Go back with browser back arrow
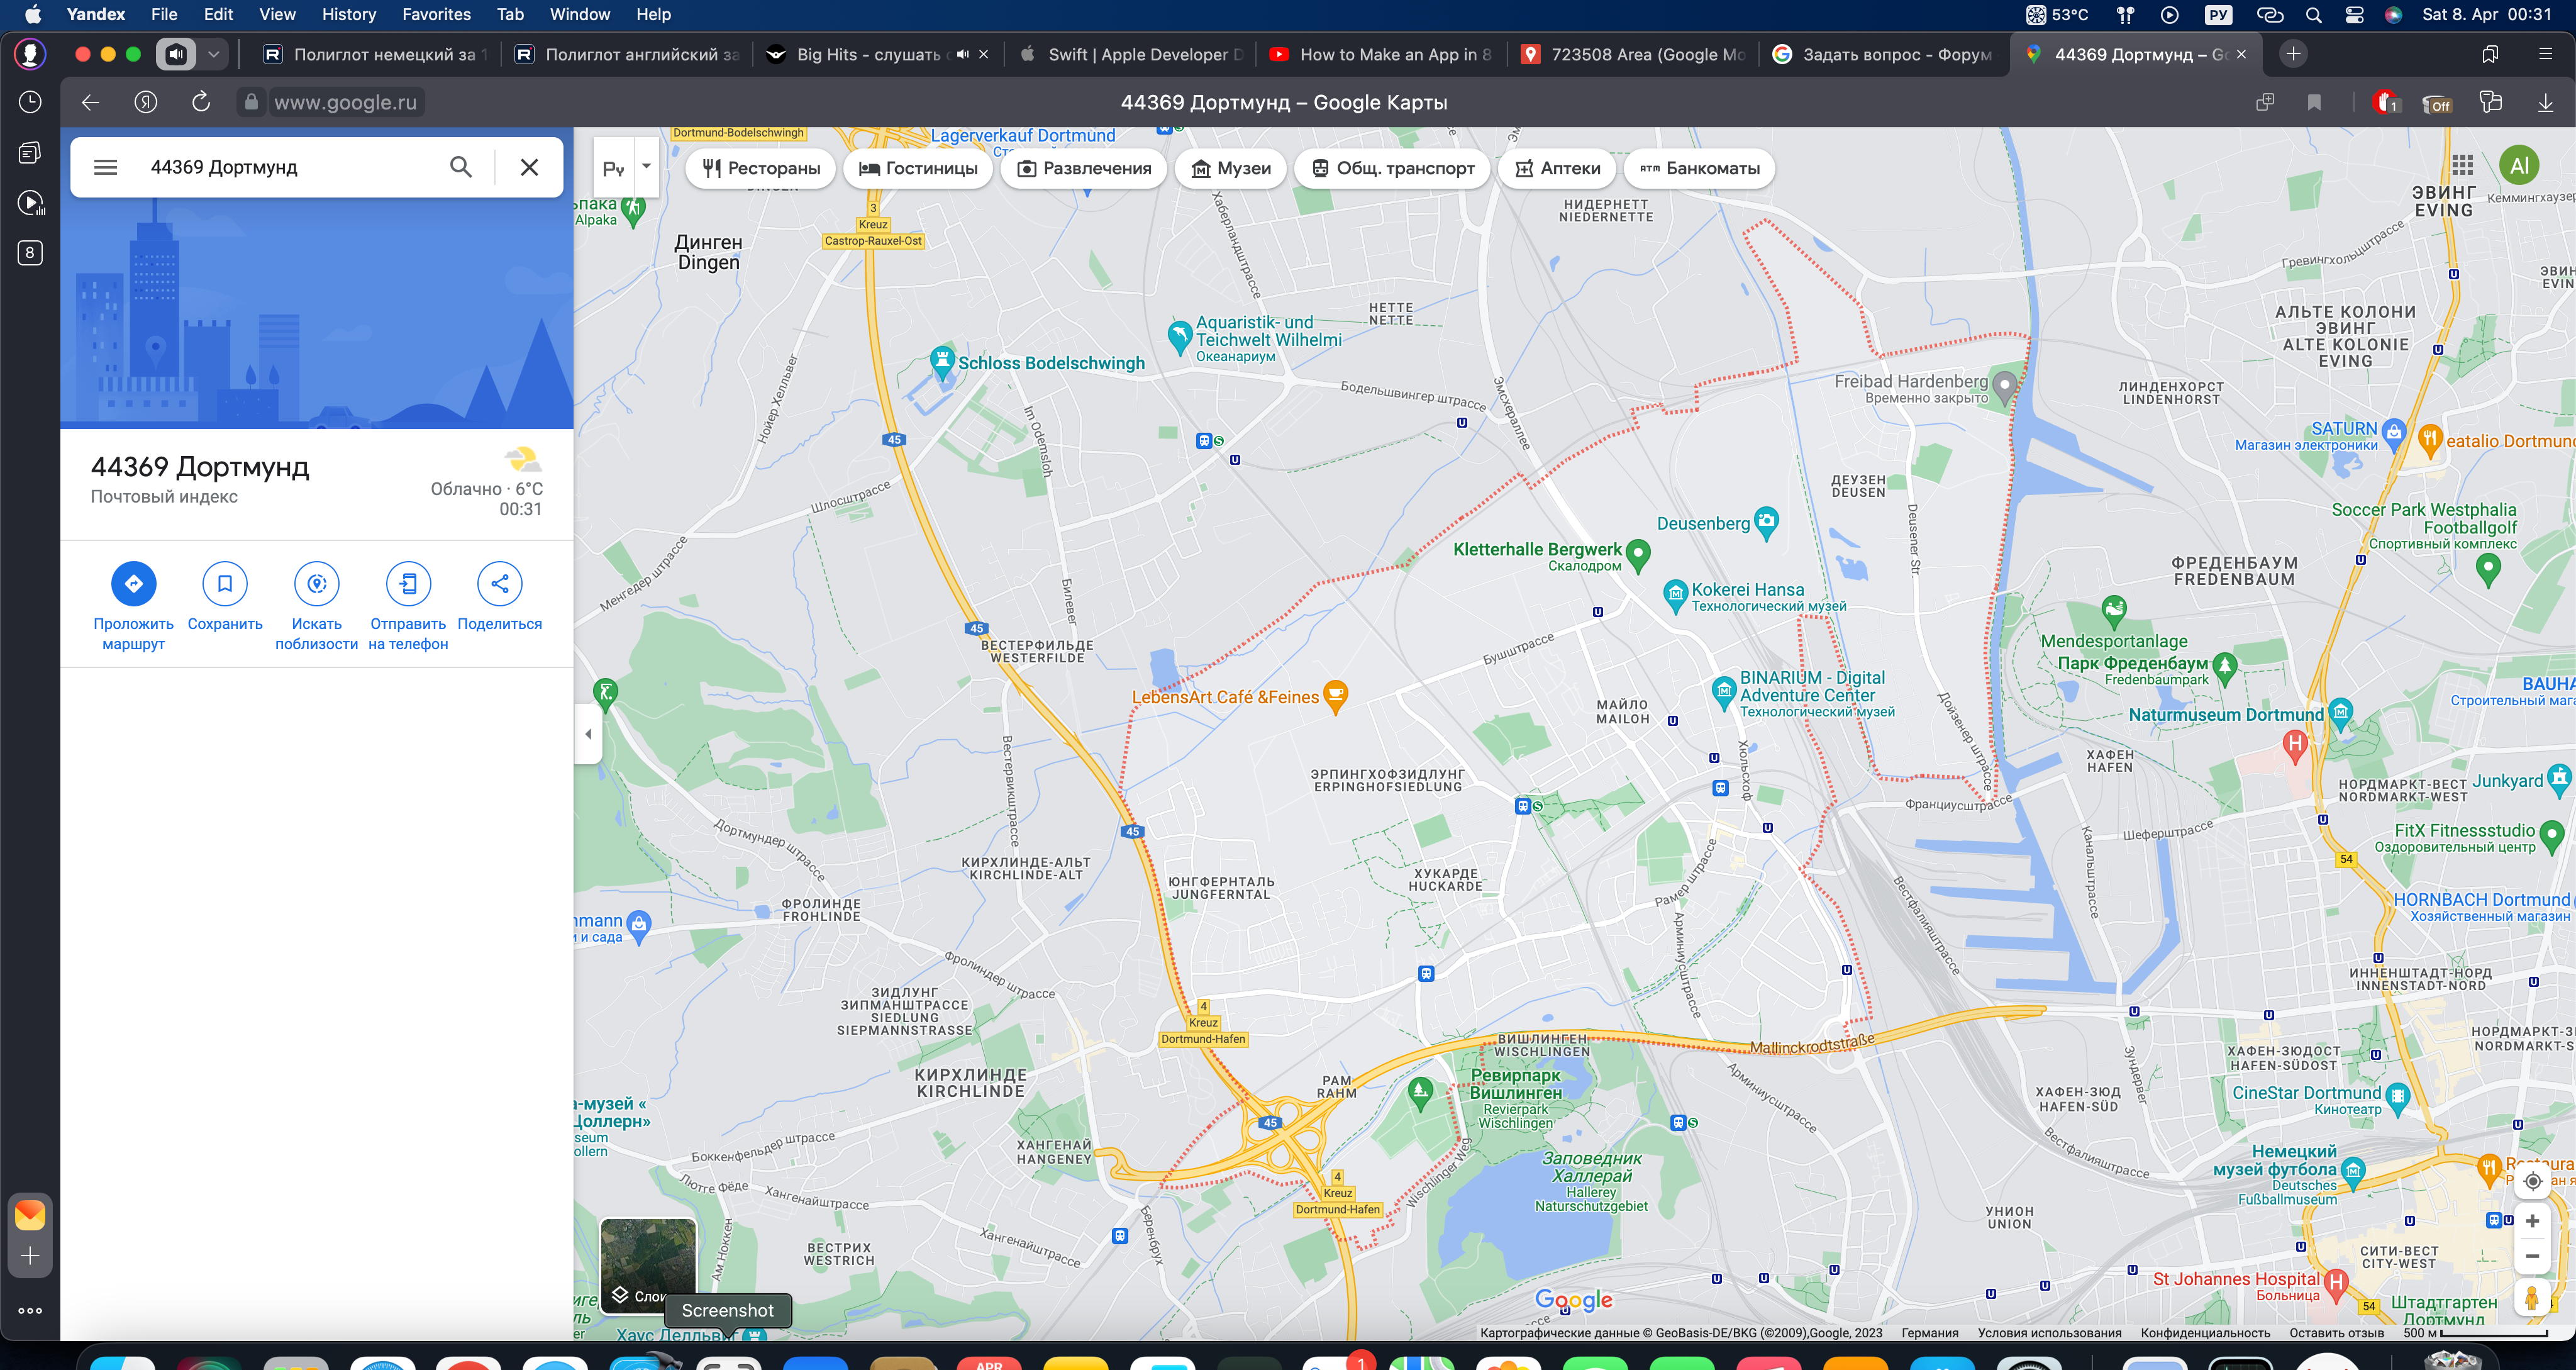 (90, 102)
